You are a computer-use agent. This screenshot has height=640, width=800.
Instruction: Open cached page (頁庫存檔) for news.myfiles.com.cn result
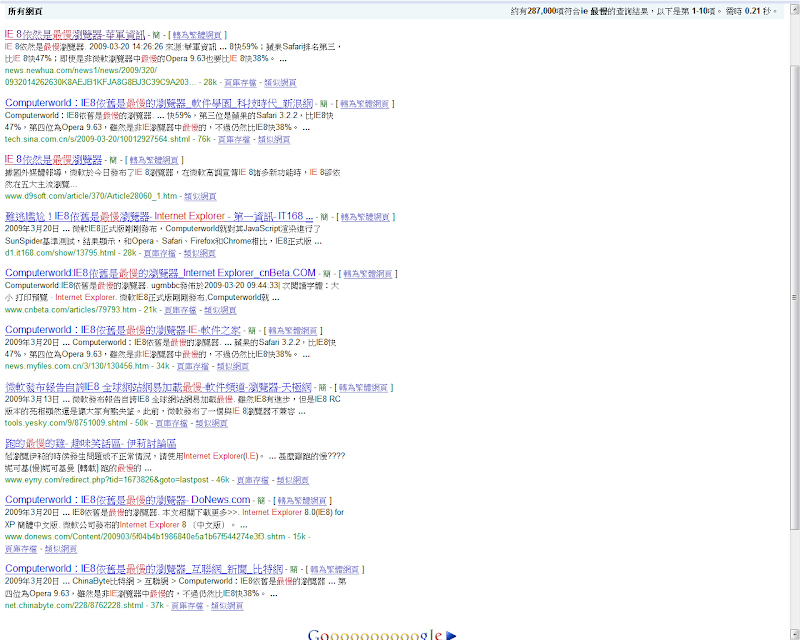coord(193,366)
